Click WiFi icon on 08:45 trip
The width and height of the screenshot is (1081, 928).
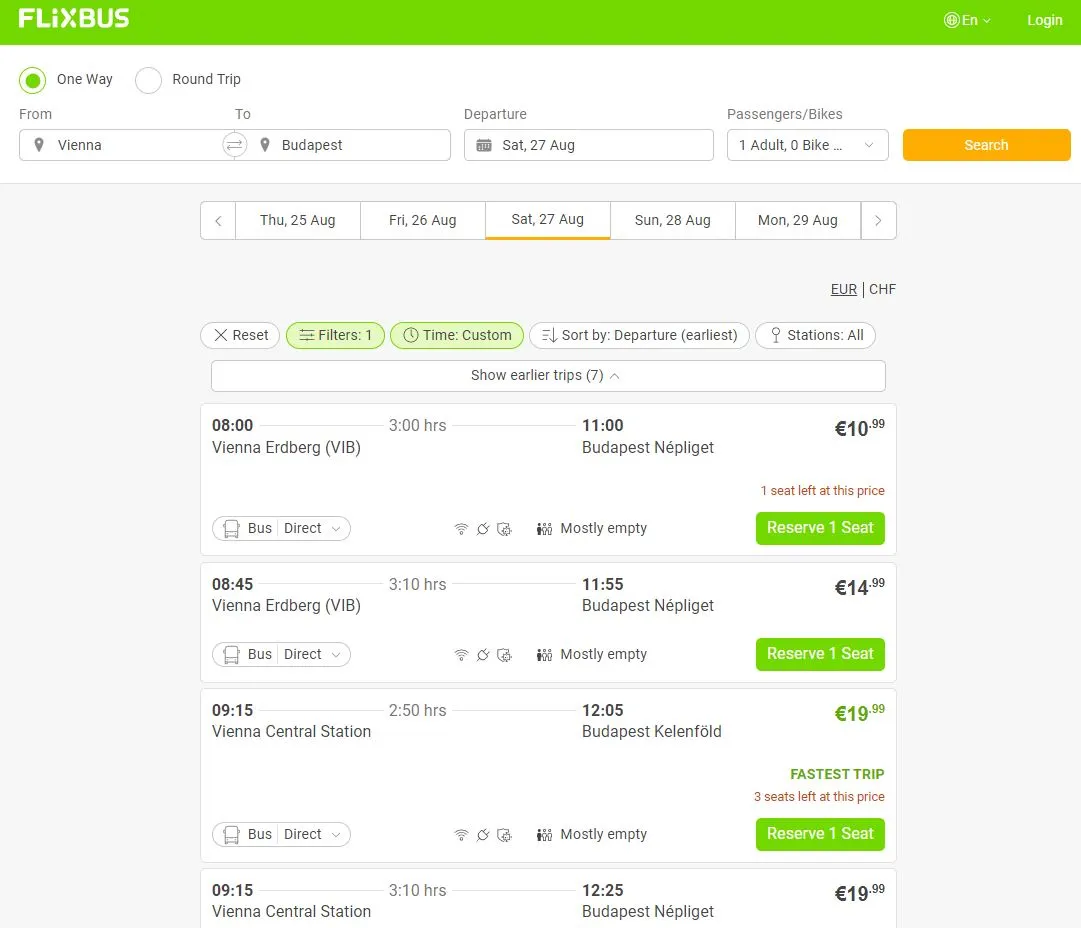pos(461,654)
